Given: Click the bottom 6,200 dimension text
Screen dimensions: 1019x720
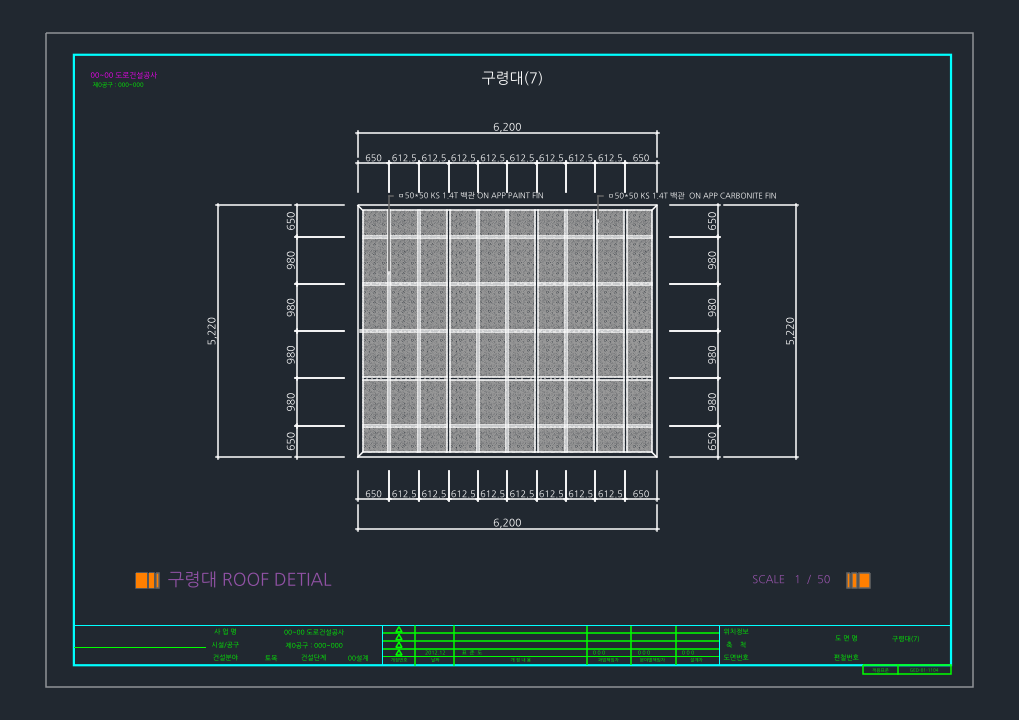Looking at the screenshot, I should [x=507, y=522].
